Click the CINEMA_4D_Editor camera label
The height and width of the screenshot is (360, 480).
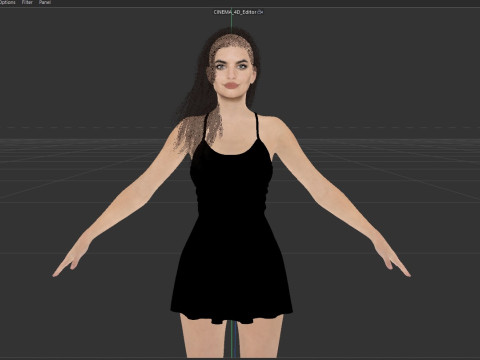click(235, 12)
